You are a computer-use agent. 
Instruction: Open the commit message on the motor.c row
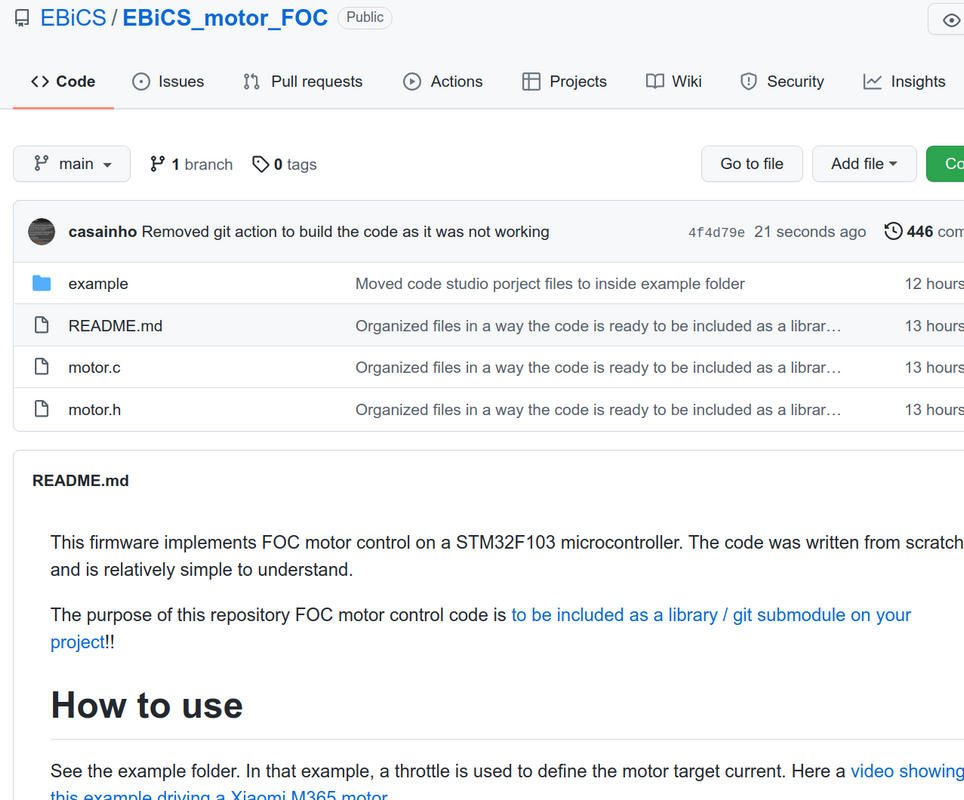[598, 368]
